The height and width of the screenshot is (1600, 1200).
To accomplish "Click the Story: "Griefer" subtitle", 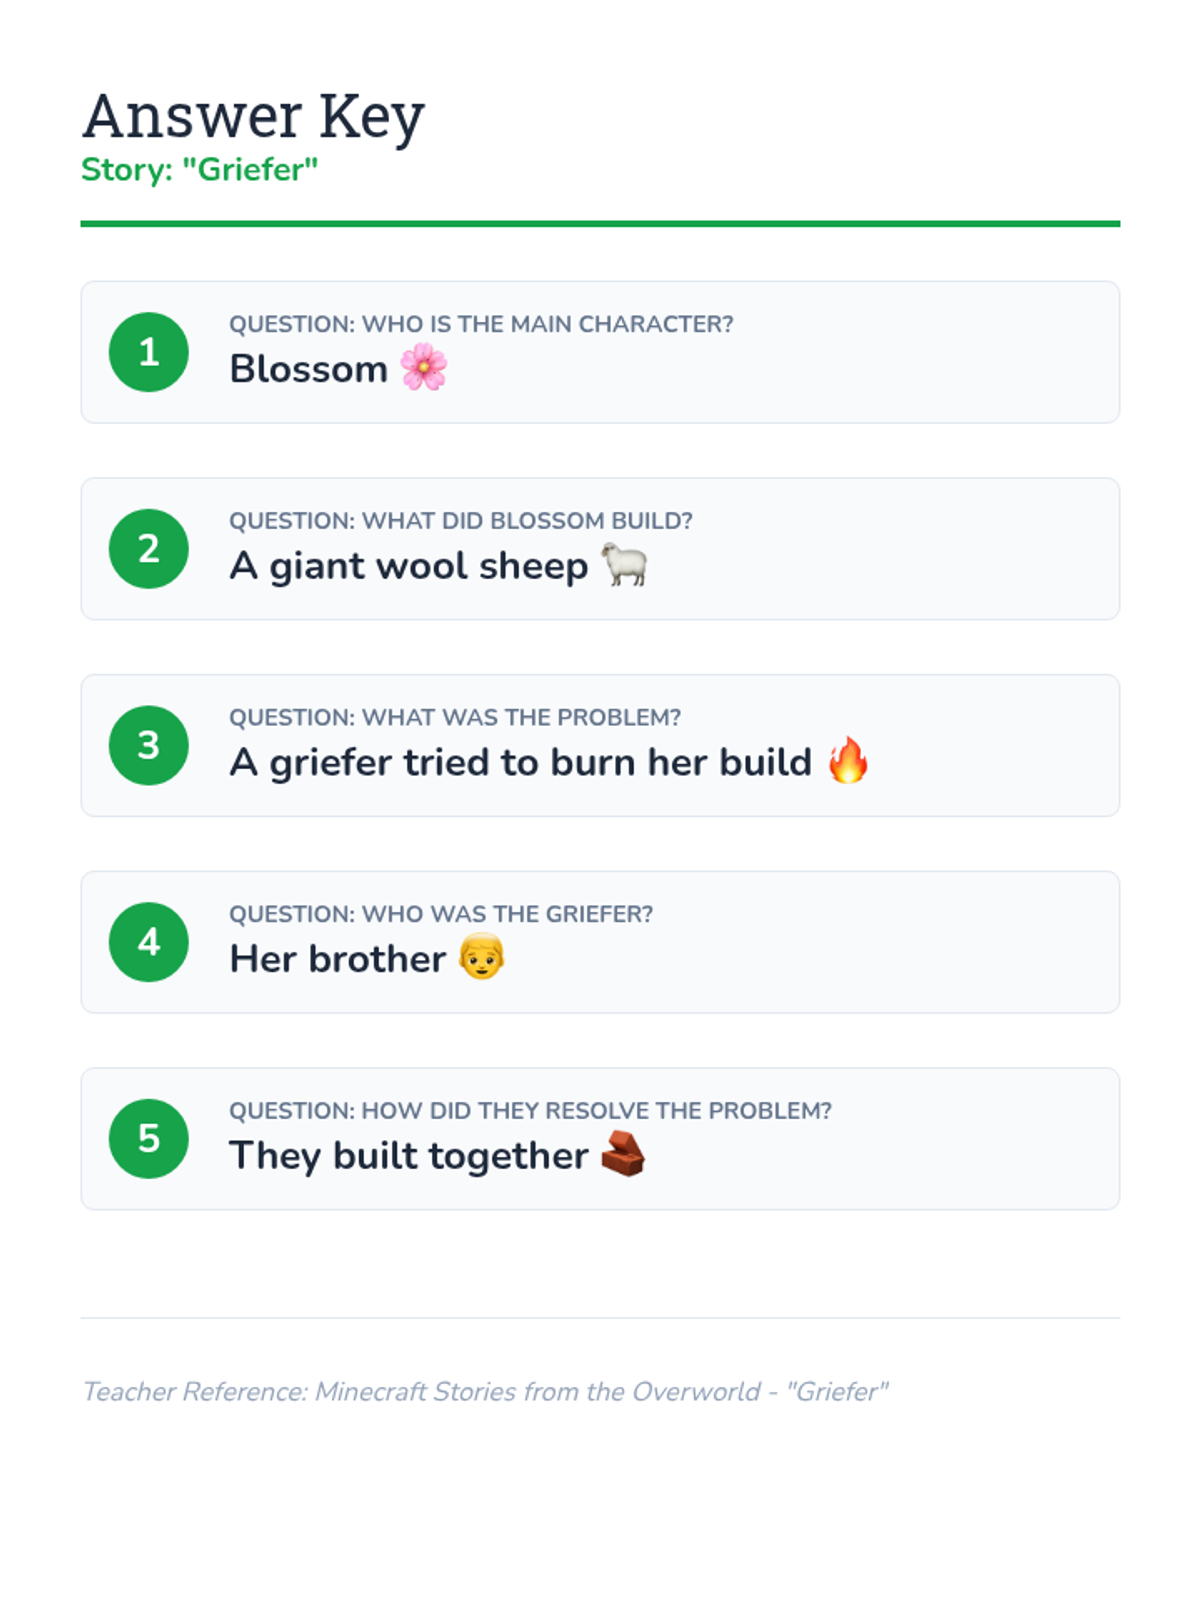I will point(200,170).
